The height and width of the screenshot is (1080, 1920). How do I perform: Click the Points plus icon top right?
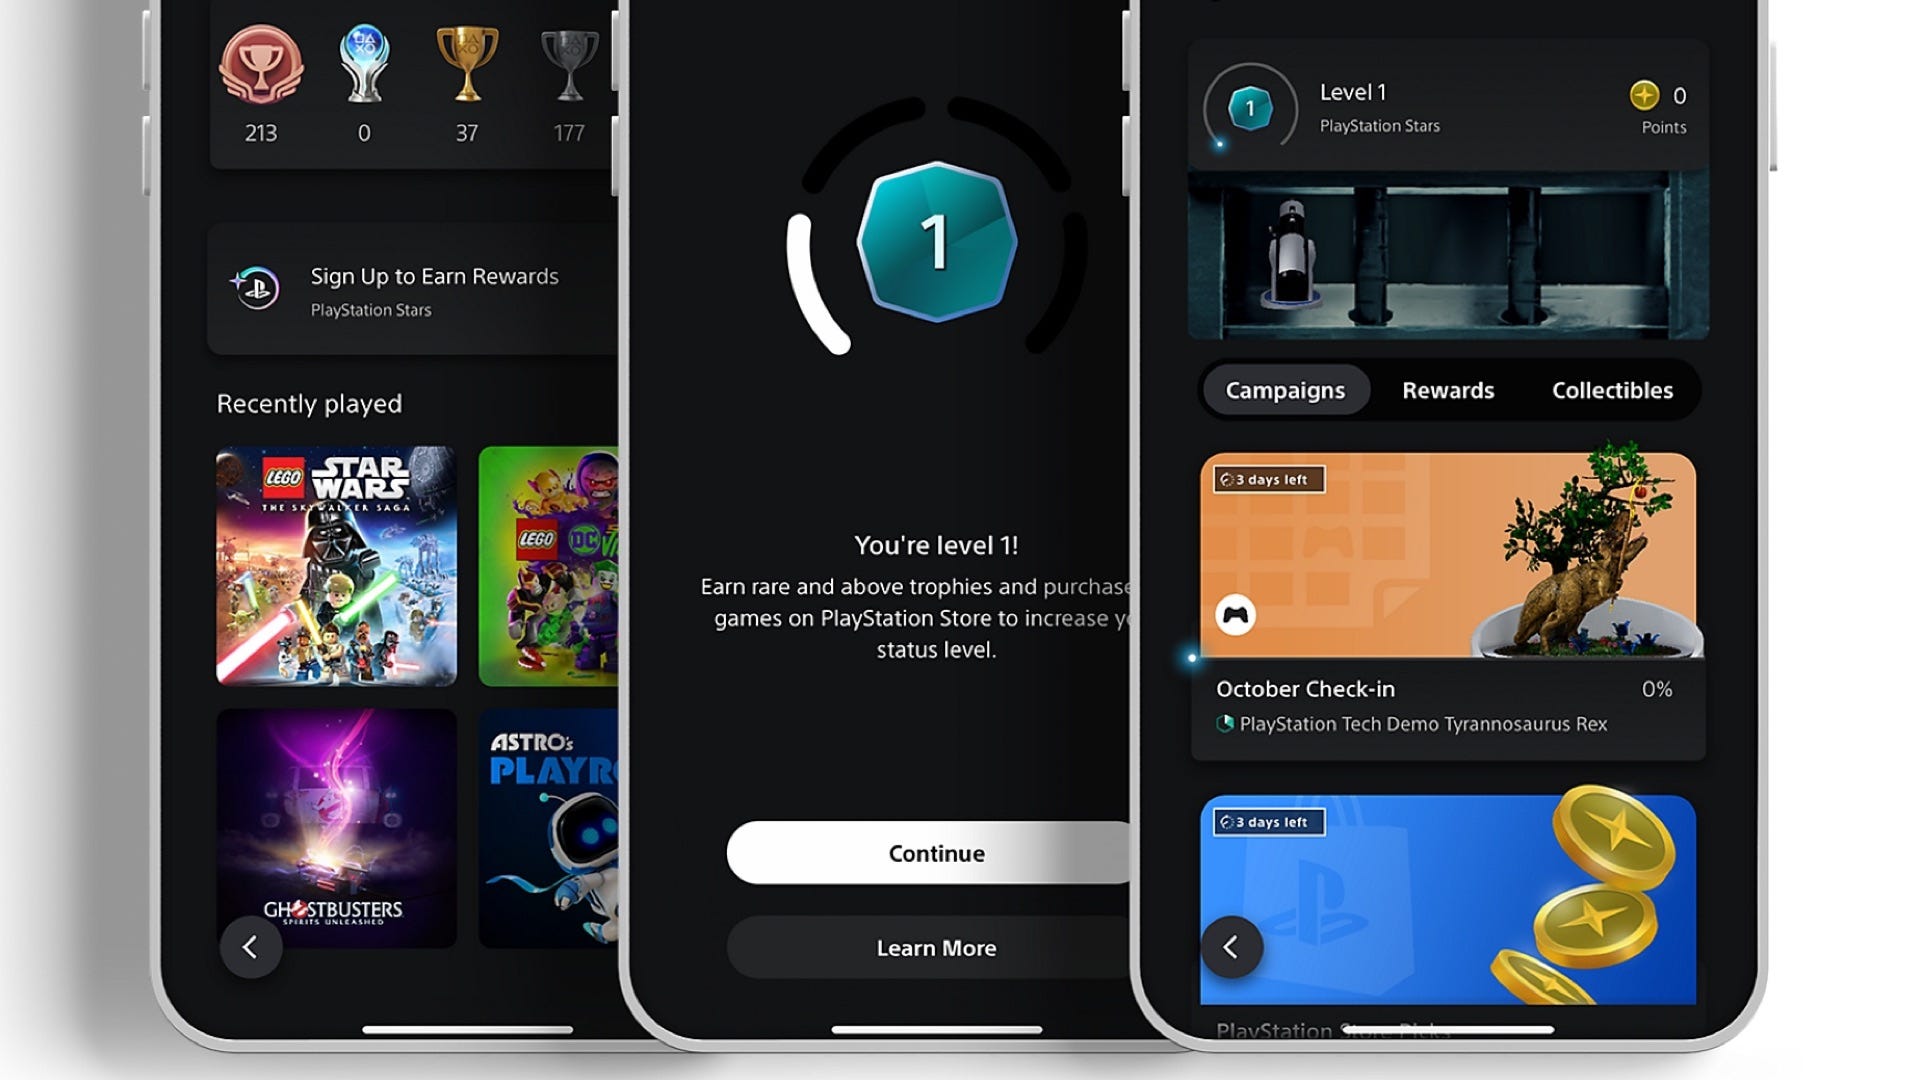tap(1629, 94)
